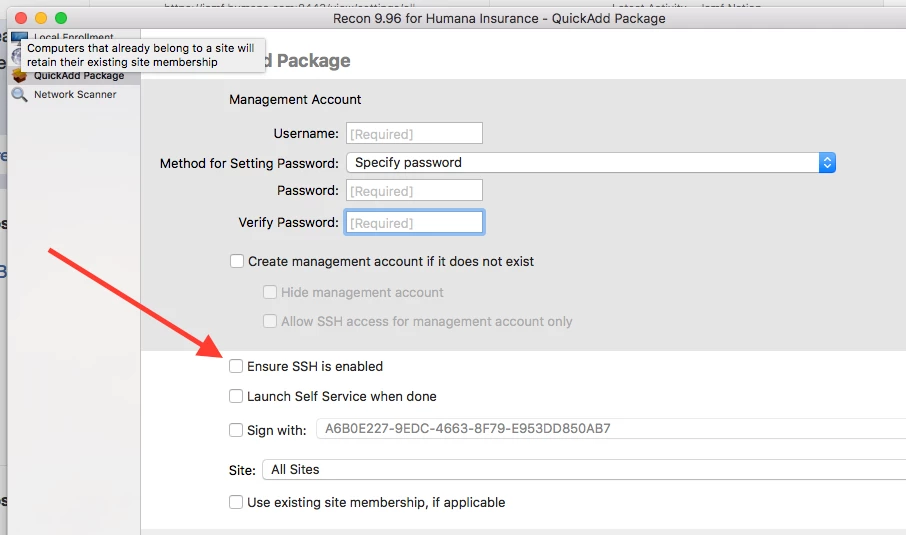The width and height of the screenshot is (906, 535).
Task: Check Use existing site membership, if applicable
Action: [x=236, y=502]
